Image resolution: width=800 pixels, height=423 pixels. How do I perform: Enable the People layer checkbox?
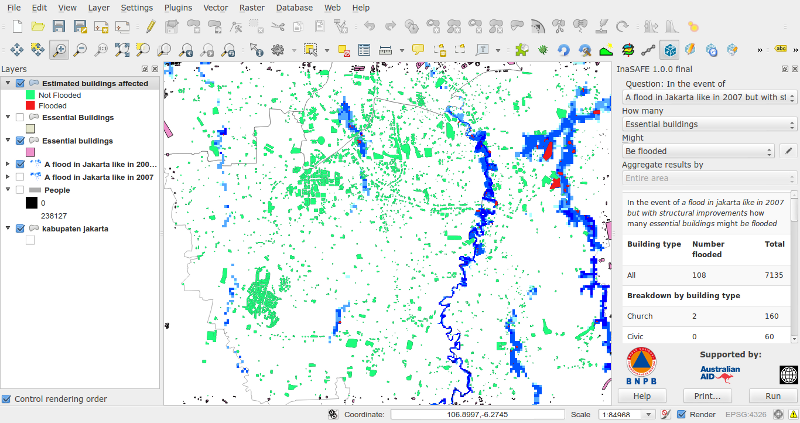(20, 190)
